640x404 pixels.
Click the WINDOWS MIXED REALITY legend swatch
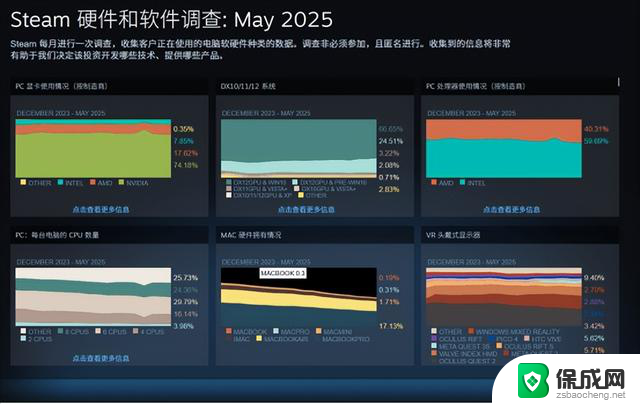click(x=471, y=331)
